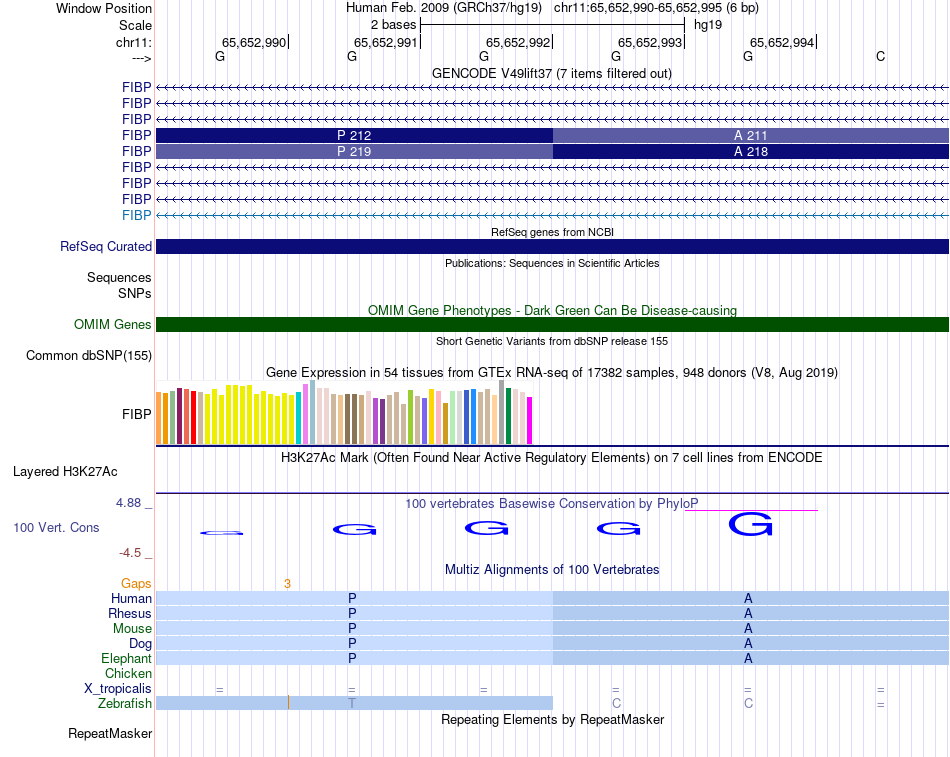Click the OMIM Genes label
Image resolution: width=950 pixels, height=757 pixels.
point(112,324)
